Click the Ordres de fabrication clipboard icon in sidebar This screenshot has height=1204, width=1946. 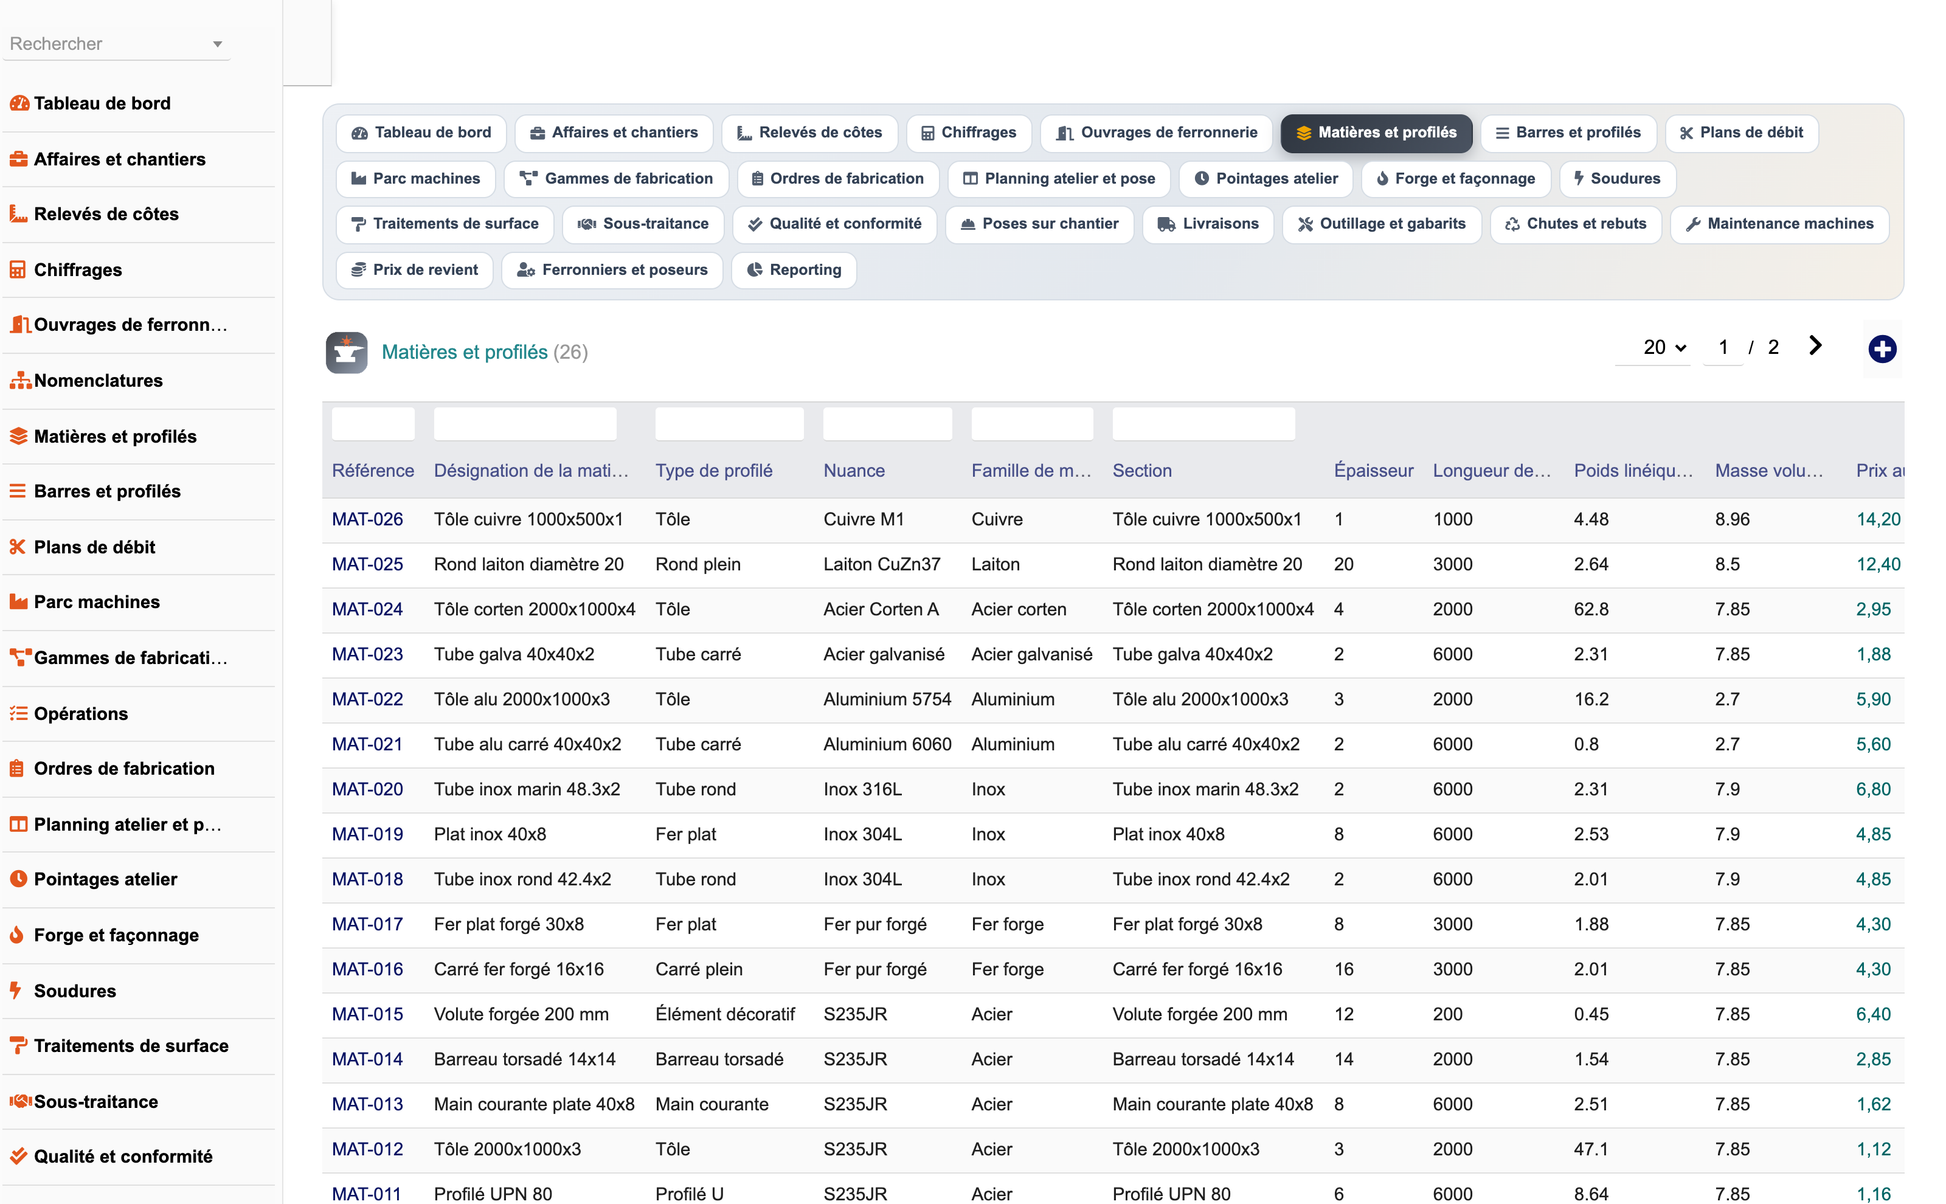tap(17, 769)
